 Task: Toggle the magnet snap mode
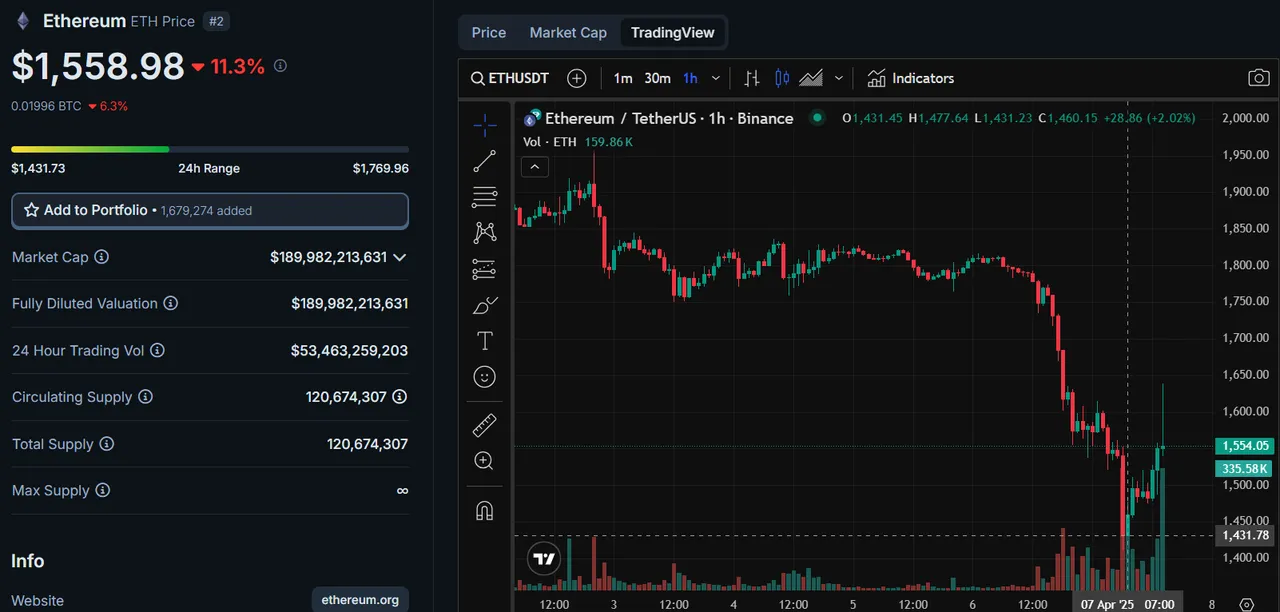tap(485, 510)
